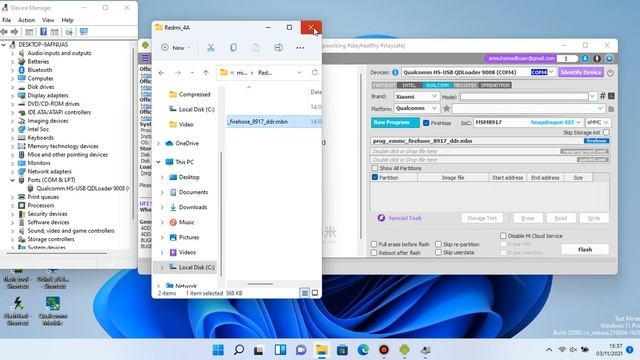Click the Special Task link
The width and height of the screenshot is (640, 360).
405,218
